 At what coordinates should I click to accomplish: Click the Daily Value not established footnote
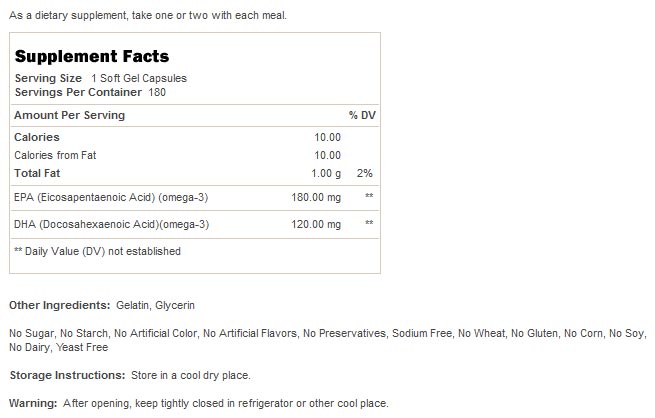tap(97, 251)
